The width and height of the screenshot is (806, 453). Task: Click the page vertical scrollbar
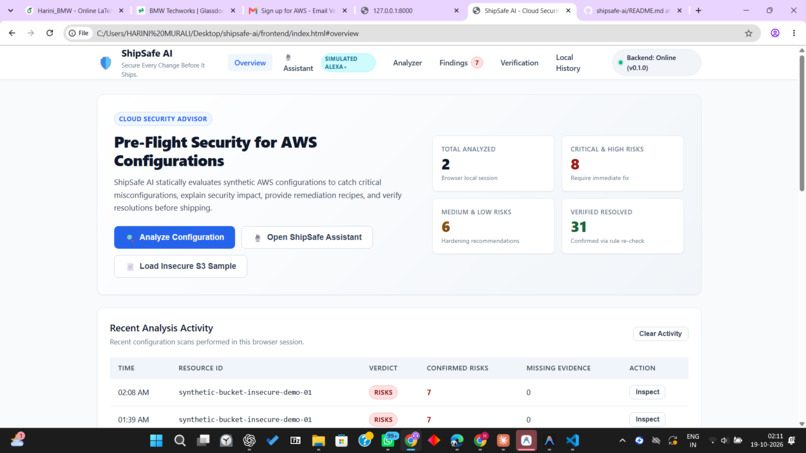click(x=801, y=123)
